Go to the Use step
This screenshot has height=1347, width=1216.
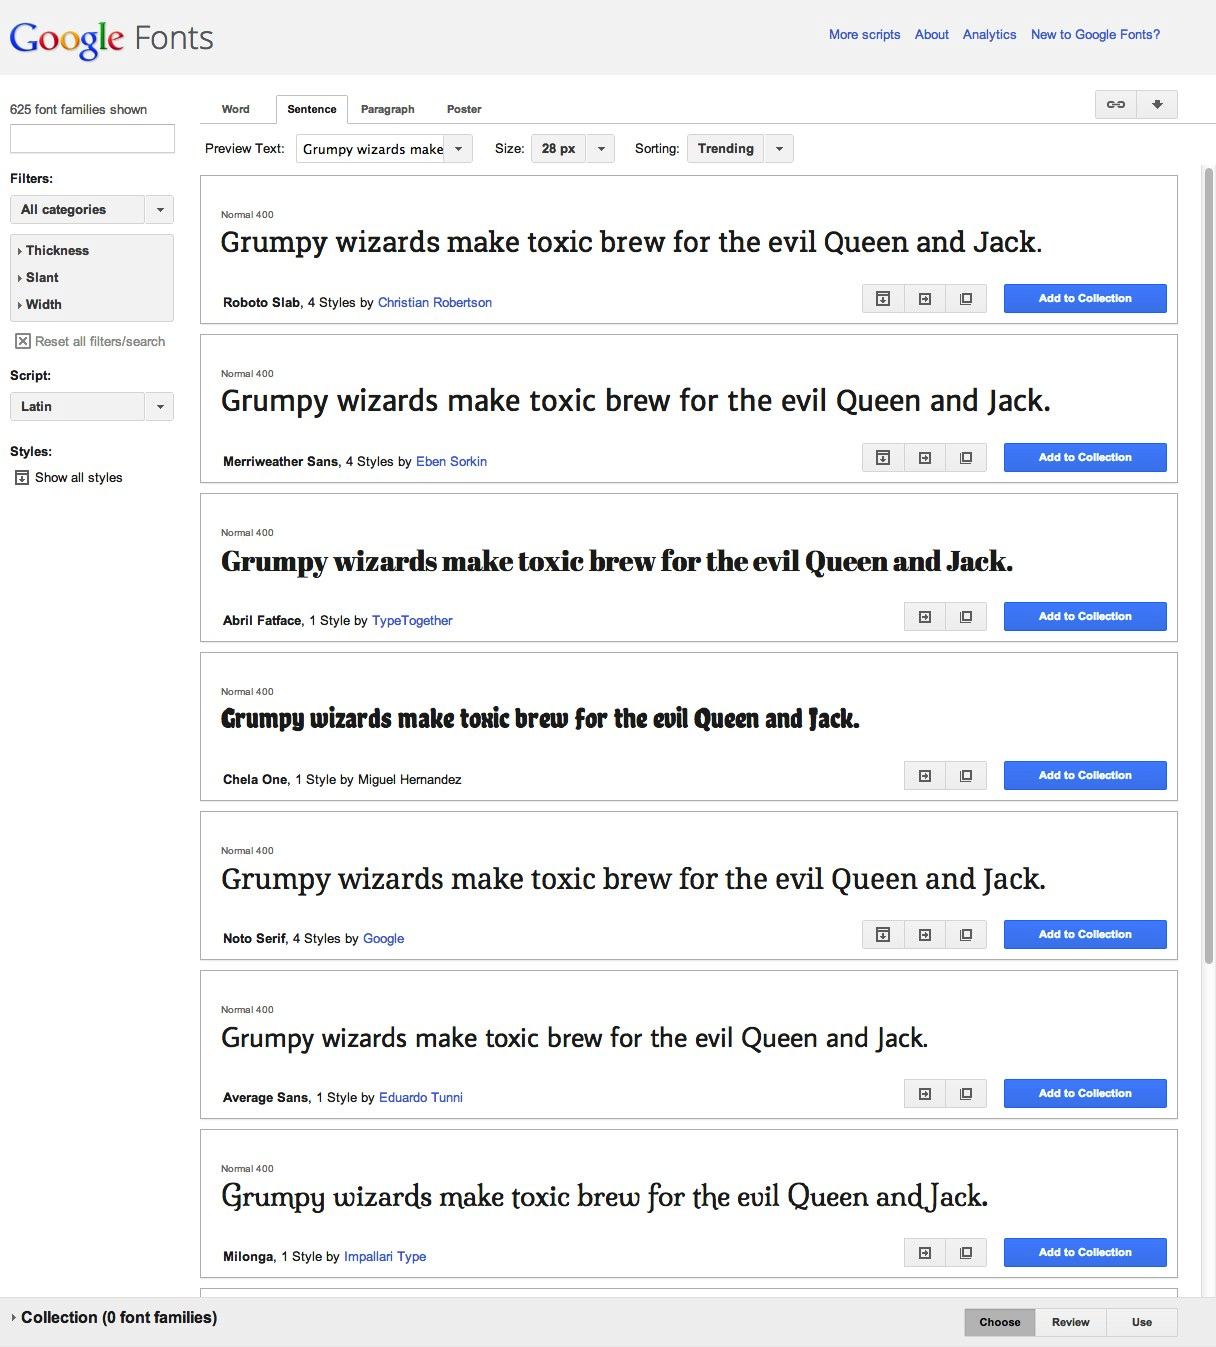pos(1142,1322)
